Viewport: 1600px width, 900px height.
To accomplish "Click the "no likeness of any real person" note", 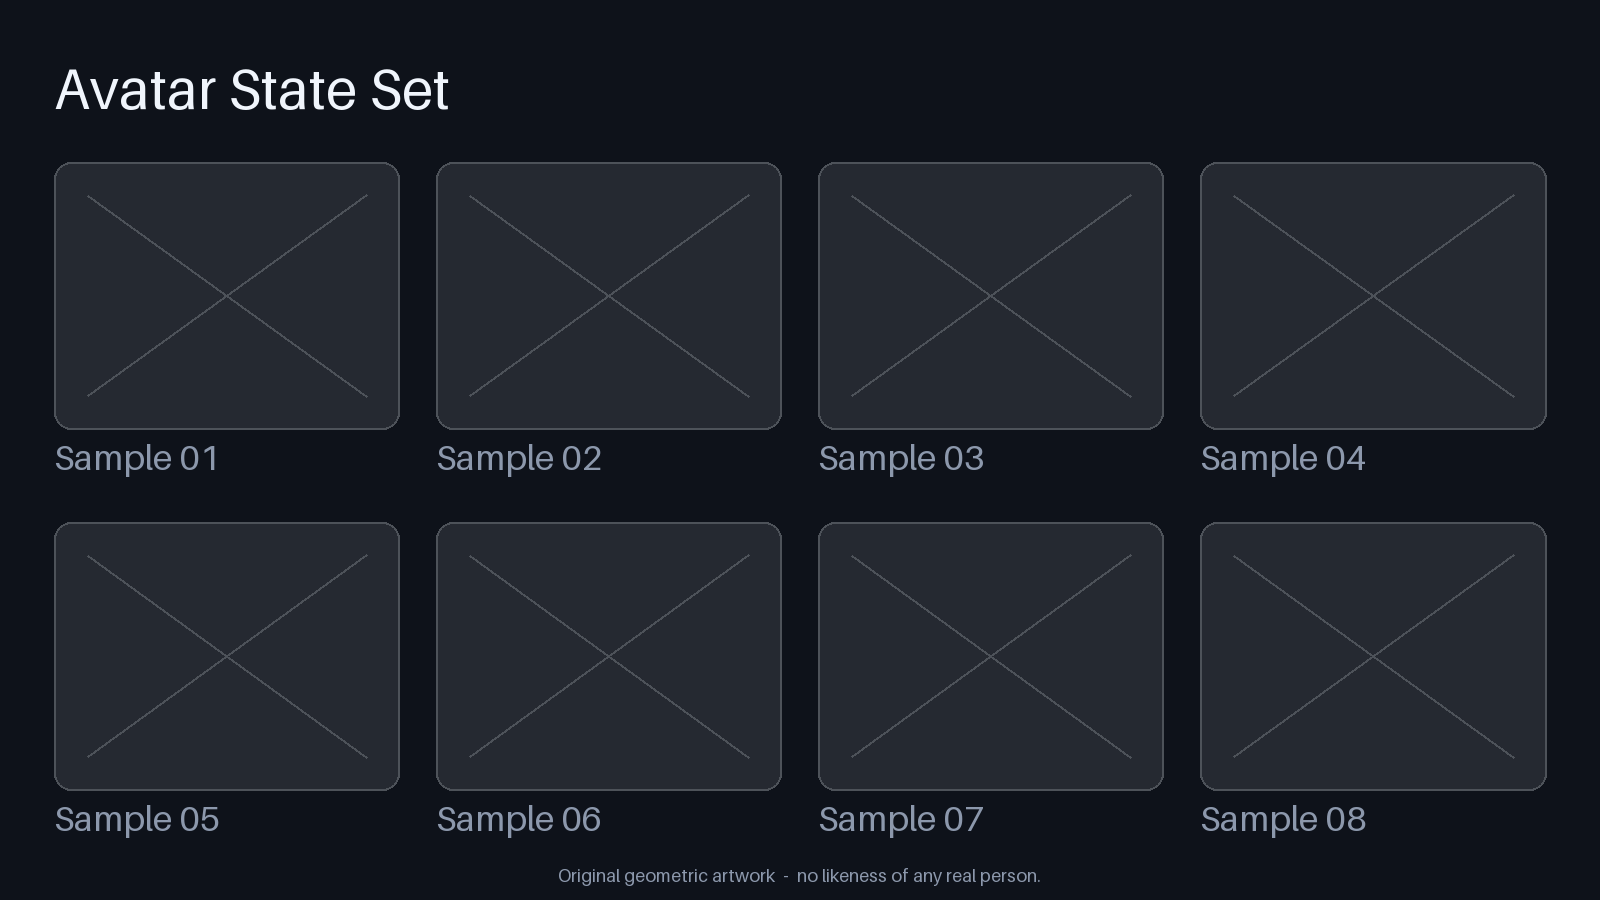I will [x=918, y=876].
